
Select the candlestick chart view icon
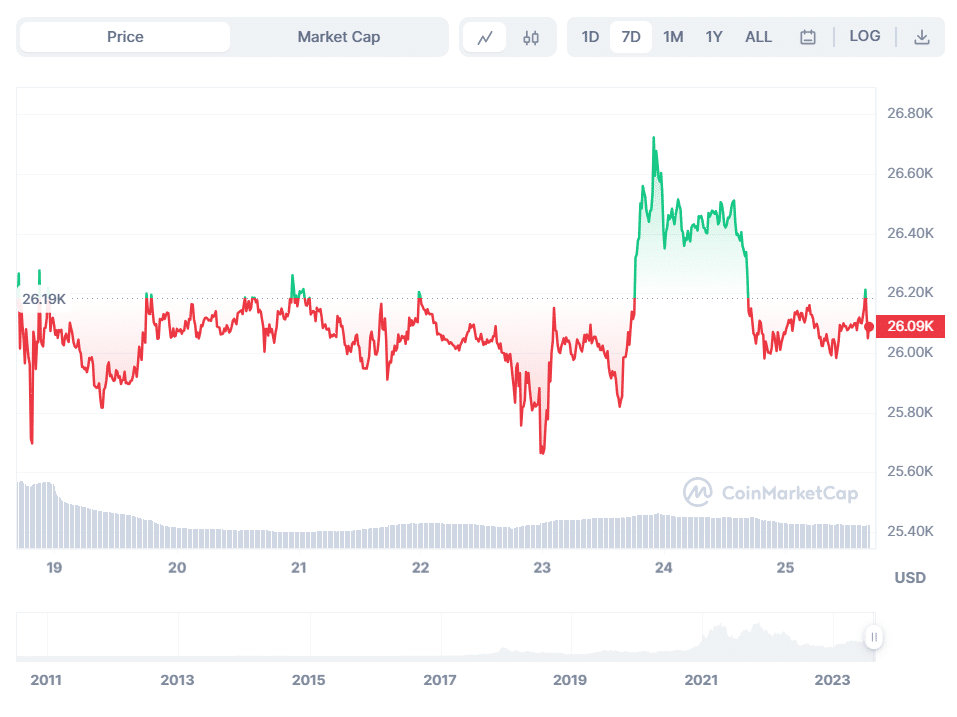(531, 38)
